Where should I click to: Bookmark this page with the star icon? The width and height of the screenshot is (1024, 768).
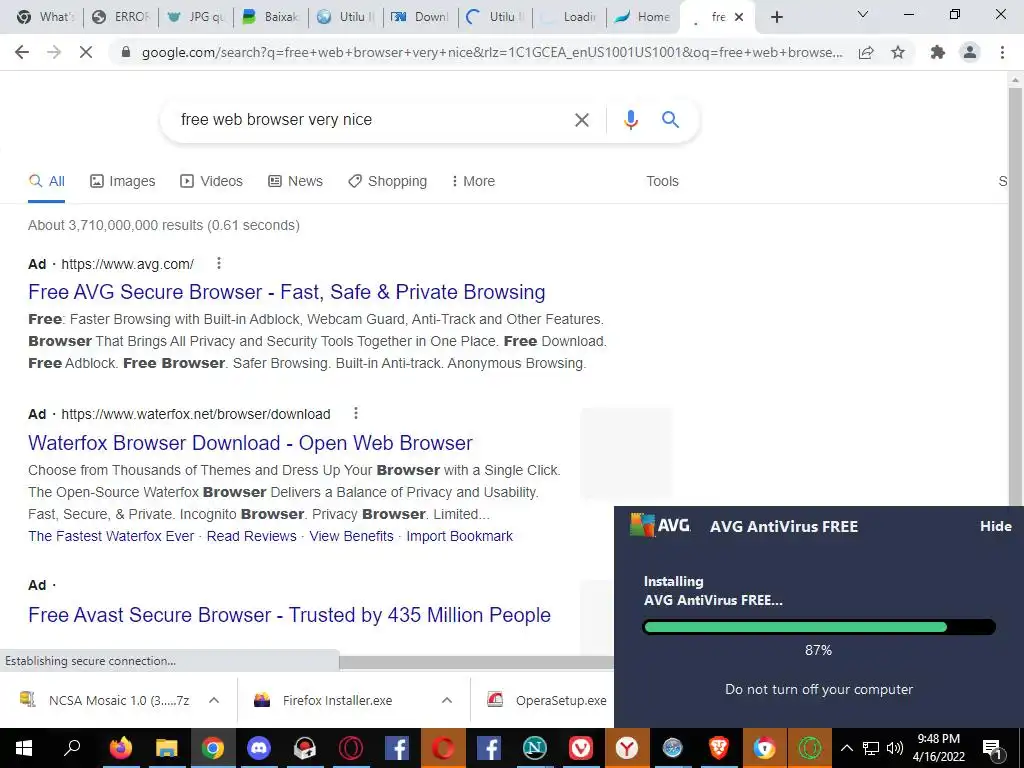[898, 52]
